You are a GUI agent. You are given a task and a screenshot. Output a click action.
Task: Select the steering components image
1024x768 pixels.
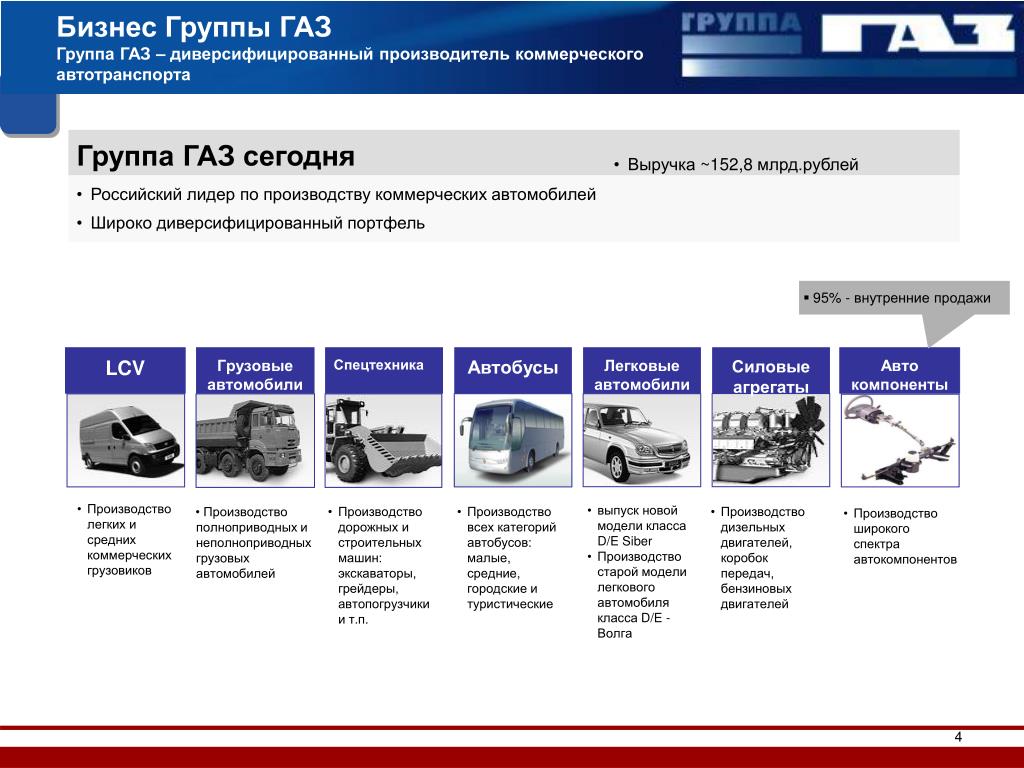pyautogui.click(x=899, y=440)
